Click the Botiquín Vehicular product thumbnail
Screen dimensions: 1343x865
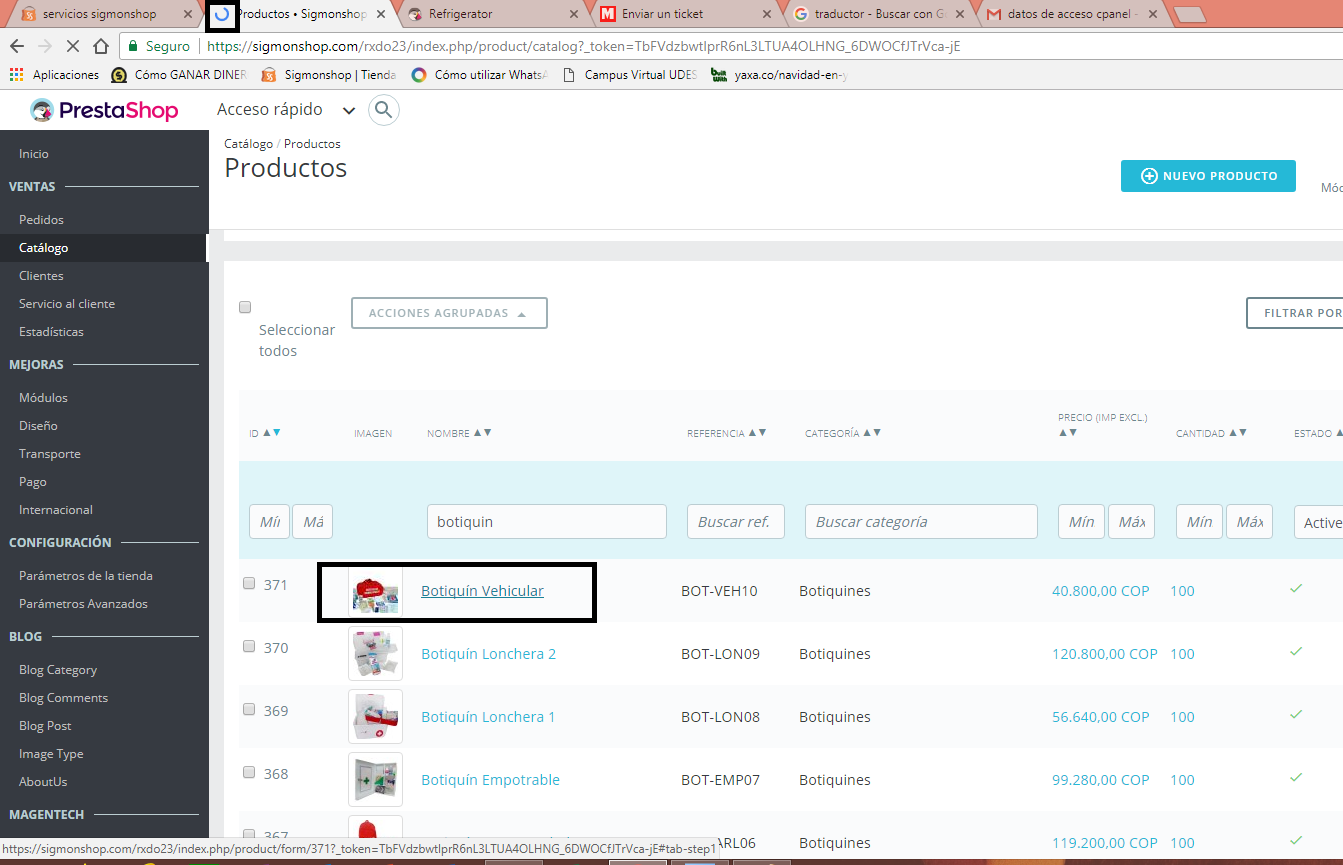click(x=375, y=591)
